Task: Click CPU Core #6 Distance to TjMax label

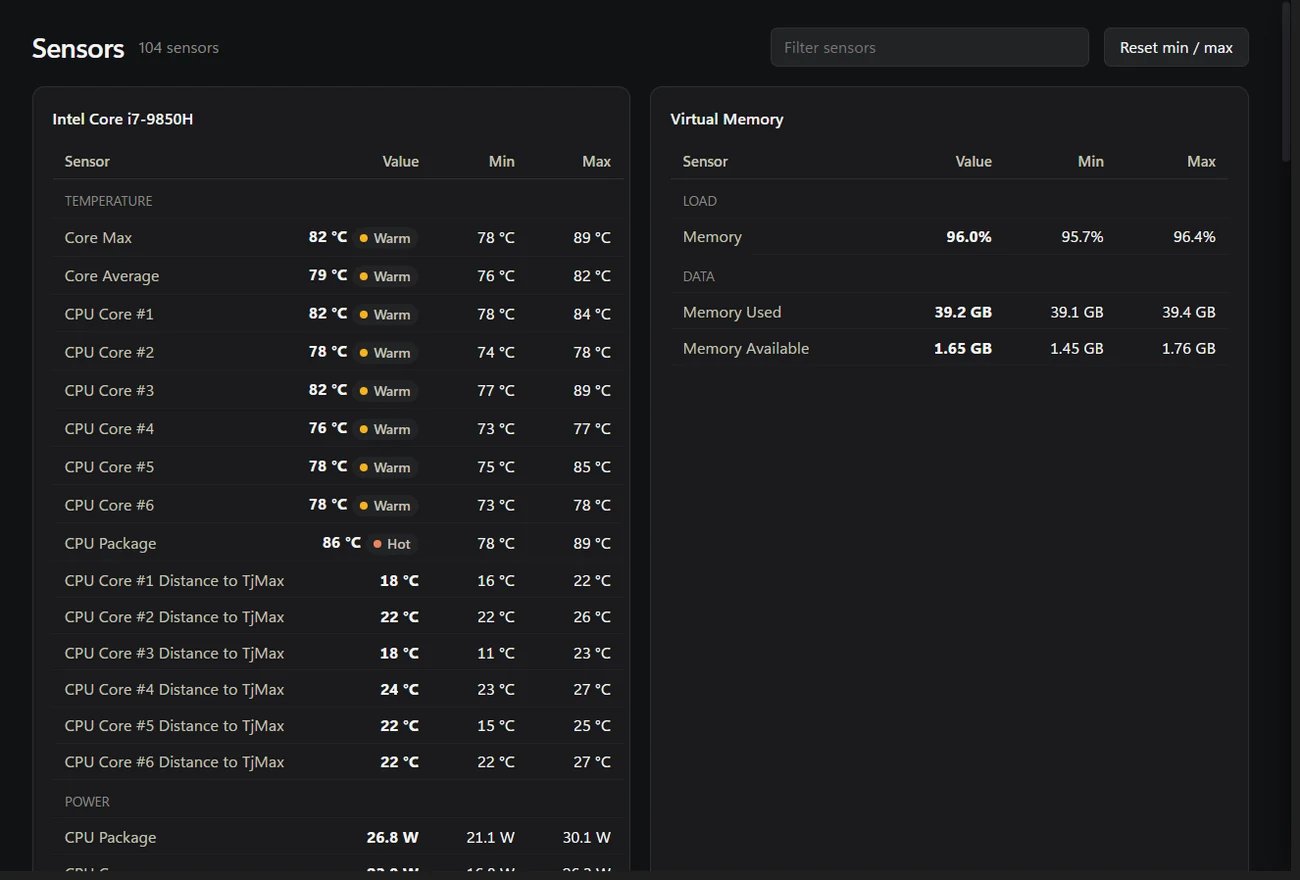Action: click(x=174, y=762)
